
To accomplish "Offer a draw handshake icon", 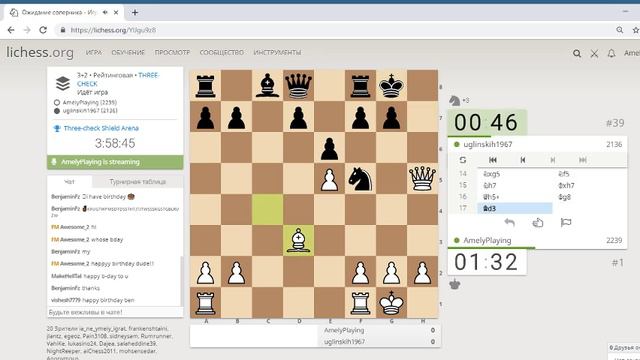I will [x=538, y=222].
